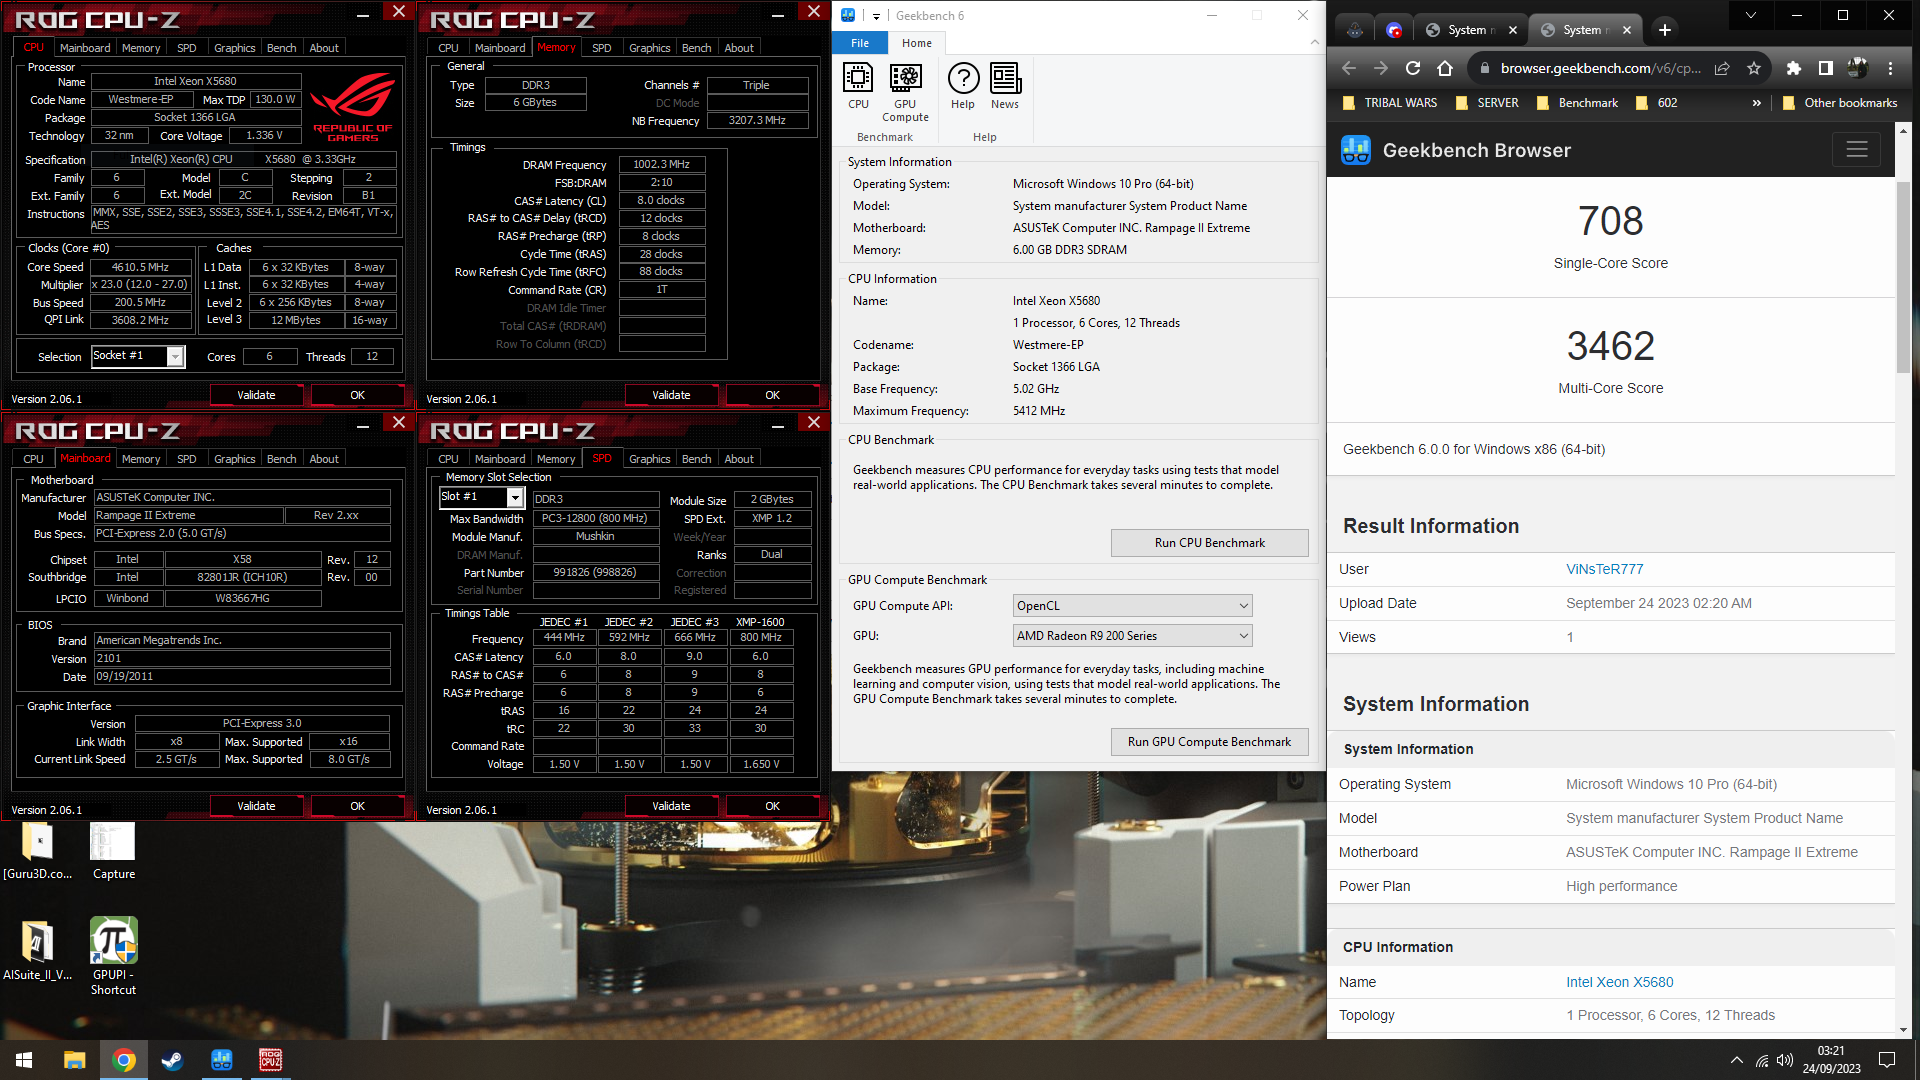Open the Benchmark bookmark folder

1577,103
